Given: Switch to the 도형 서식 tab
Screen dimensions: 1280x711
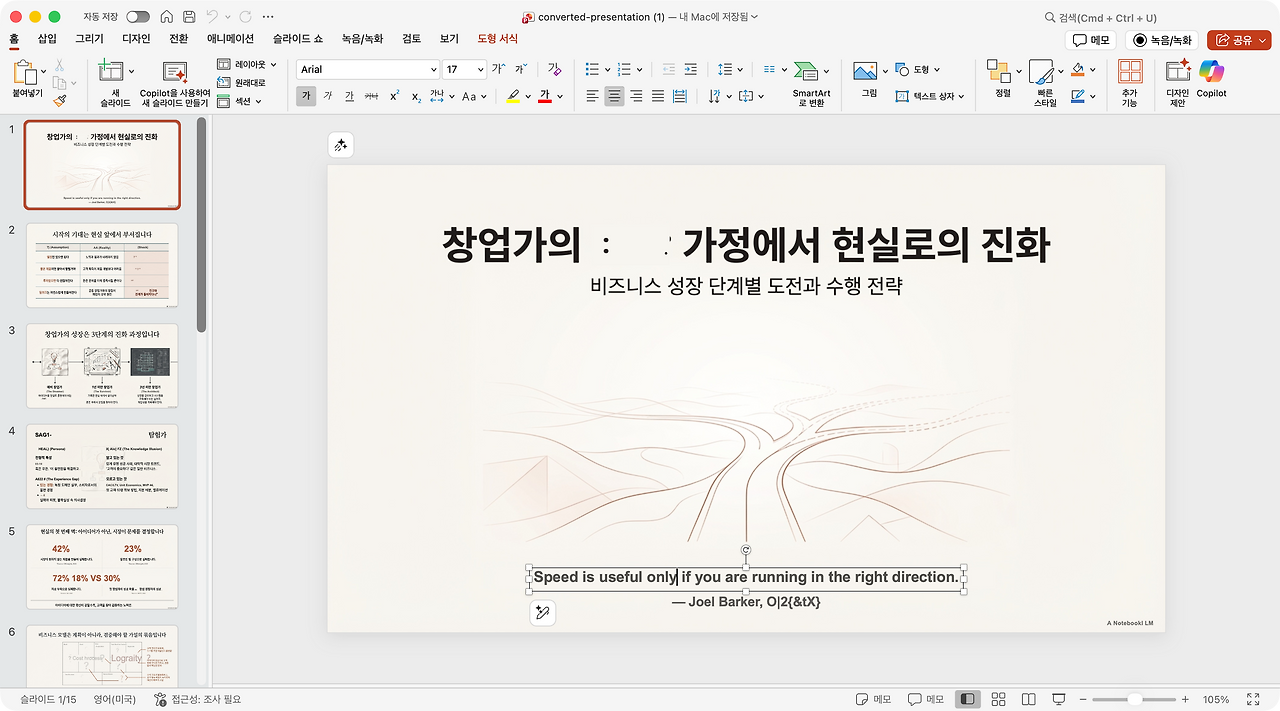Looking at the screenshot, I should pyautogui.click(x=498, y=39).
